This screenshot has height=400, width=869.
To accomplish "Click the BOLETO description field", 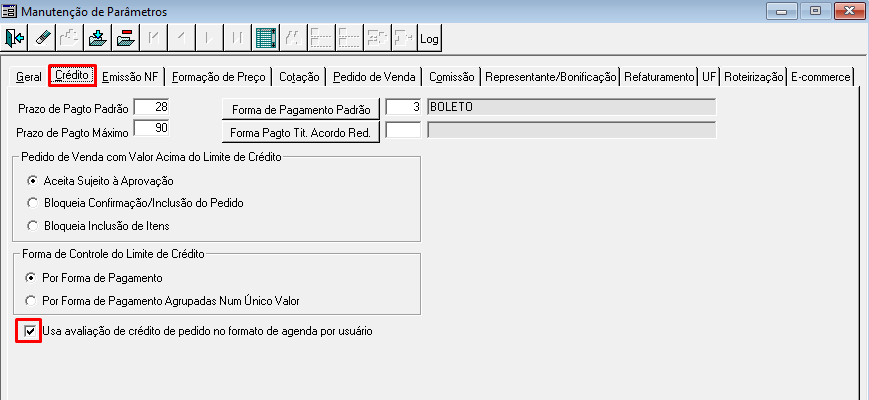I will [572, 107].
